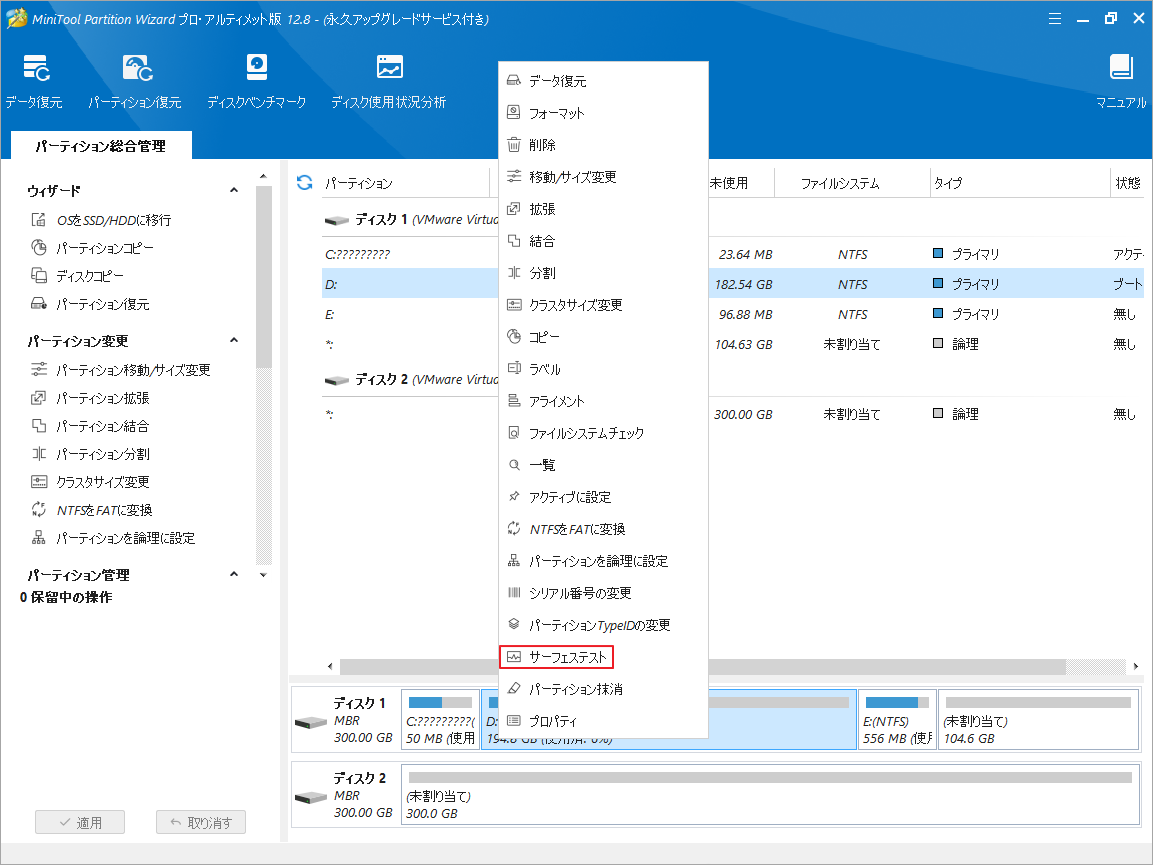This screenshot has height=865, width=1153.
Task: Collapse the パーティション変更 section
Action: 234,341
